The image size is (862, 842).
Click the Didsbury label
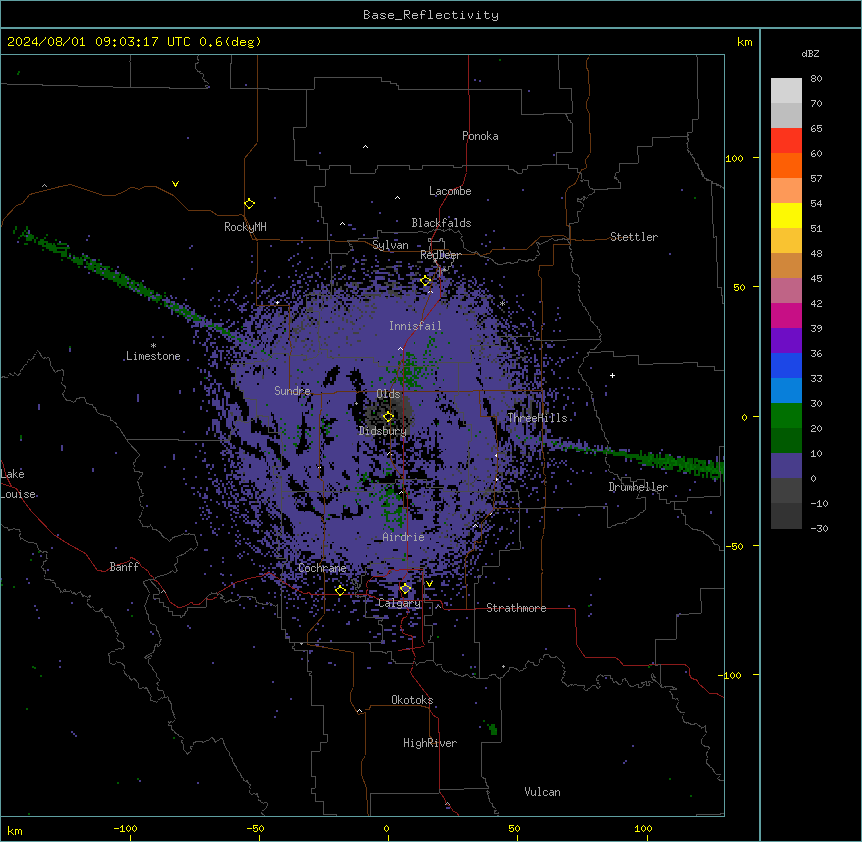(x=383, y=431)
